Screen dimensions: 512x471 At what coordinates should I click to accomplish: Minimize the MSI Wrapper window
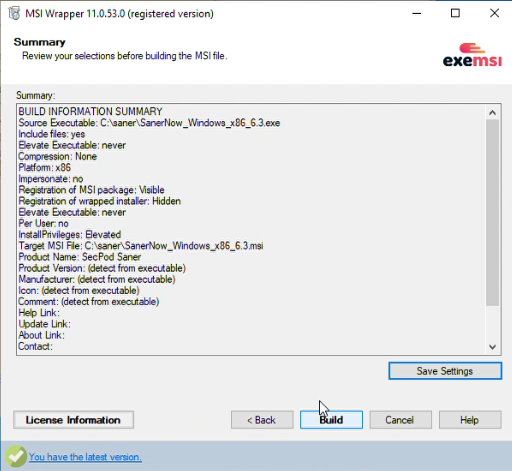pos(417,13)
